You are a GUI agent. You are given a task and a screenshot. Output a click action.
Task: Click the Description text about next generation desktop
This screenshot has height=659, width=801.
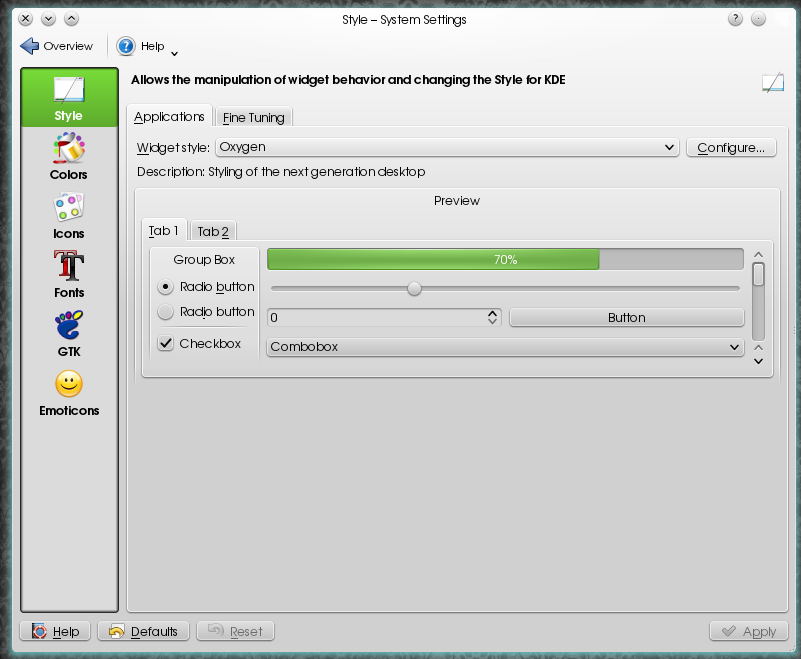tap(281, 172)
